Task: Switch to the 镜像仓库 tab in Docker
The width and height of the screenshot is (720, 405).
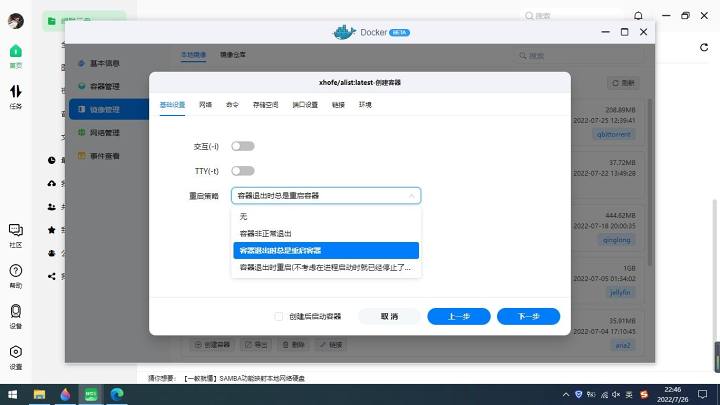Action: coord(233,55)
